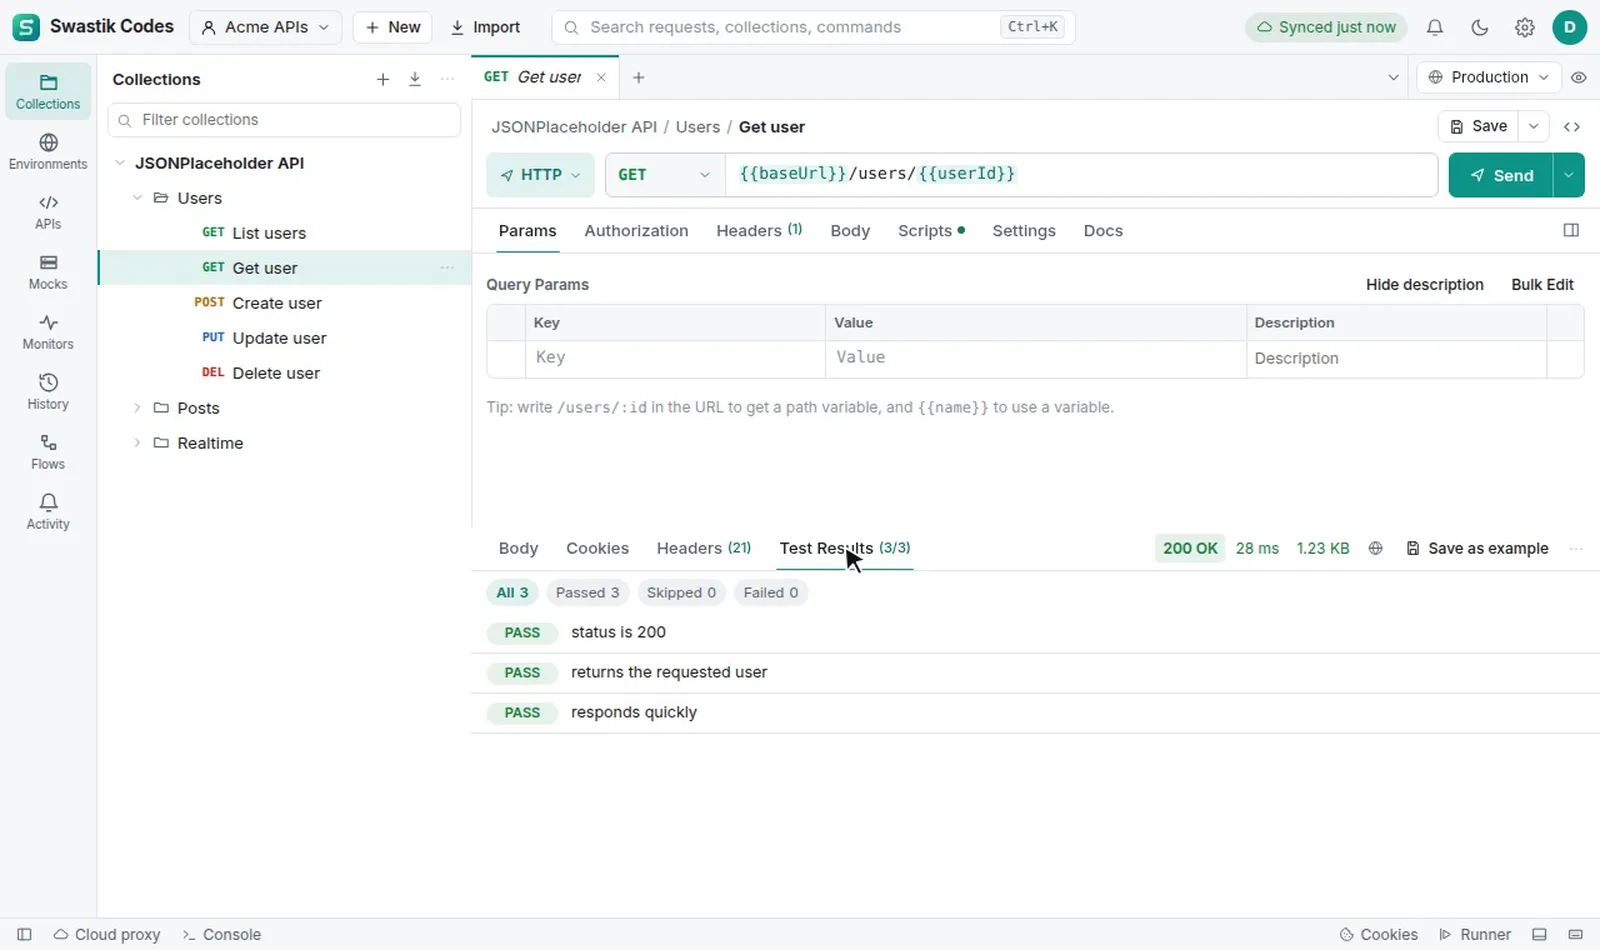This screenshot has width=1600, height=950.
Task: Filter results by Passed 3 chip
Action: [x=587, y=592]
